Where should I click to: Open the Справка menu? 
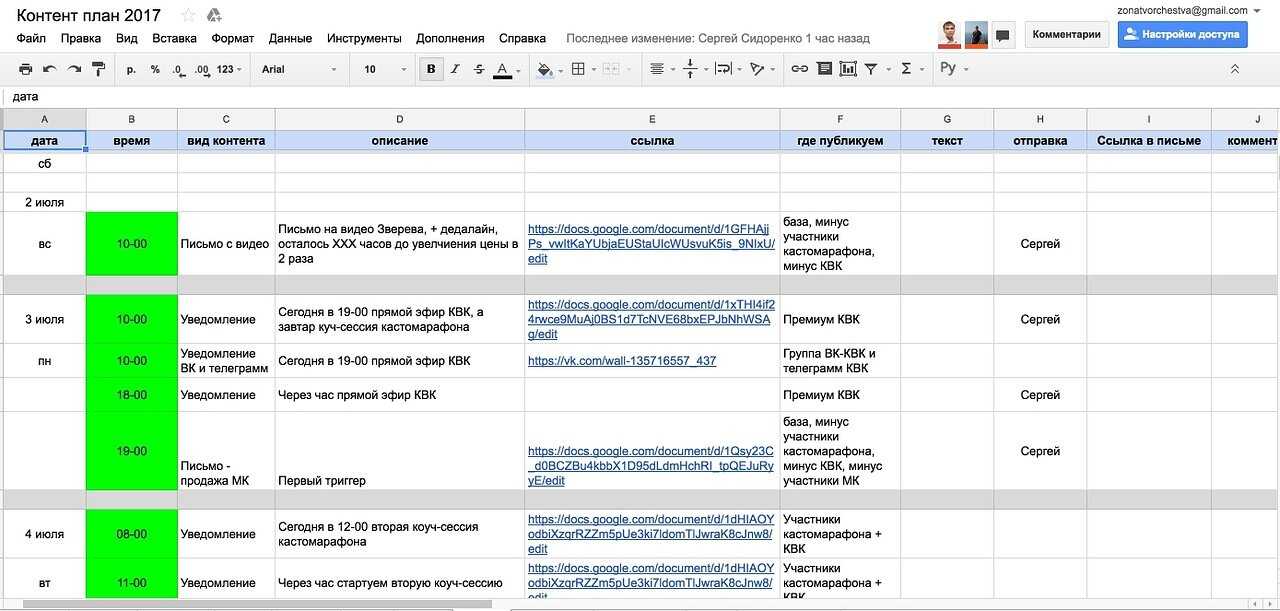[522, 38]
